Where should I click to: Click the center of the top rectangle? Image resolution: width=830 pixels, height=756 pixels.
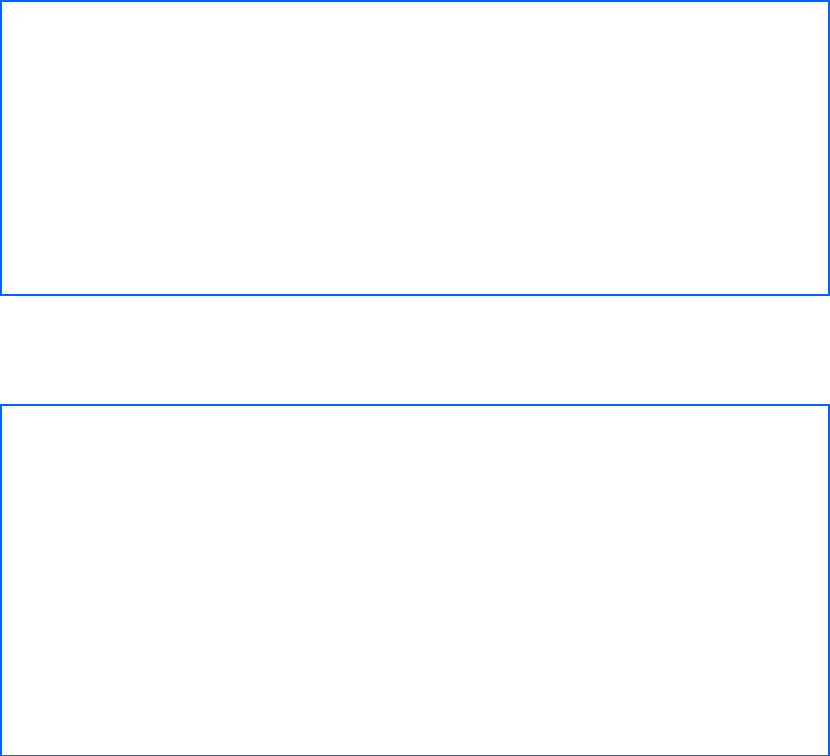point(415,148)
